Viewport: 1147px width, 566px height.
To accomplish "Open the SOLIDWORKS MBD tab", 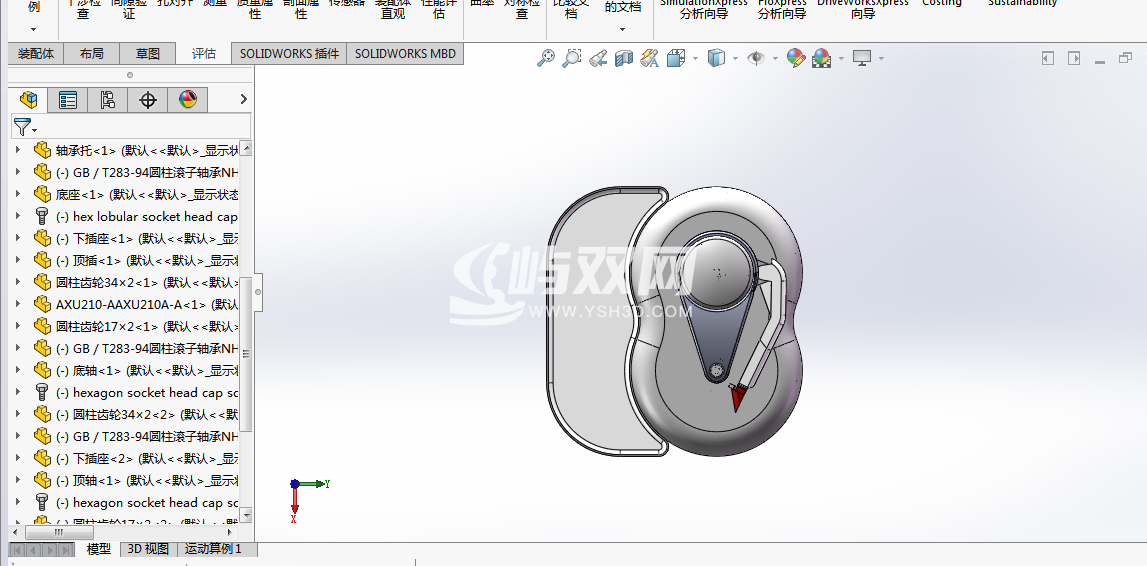I will point(405,53).
